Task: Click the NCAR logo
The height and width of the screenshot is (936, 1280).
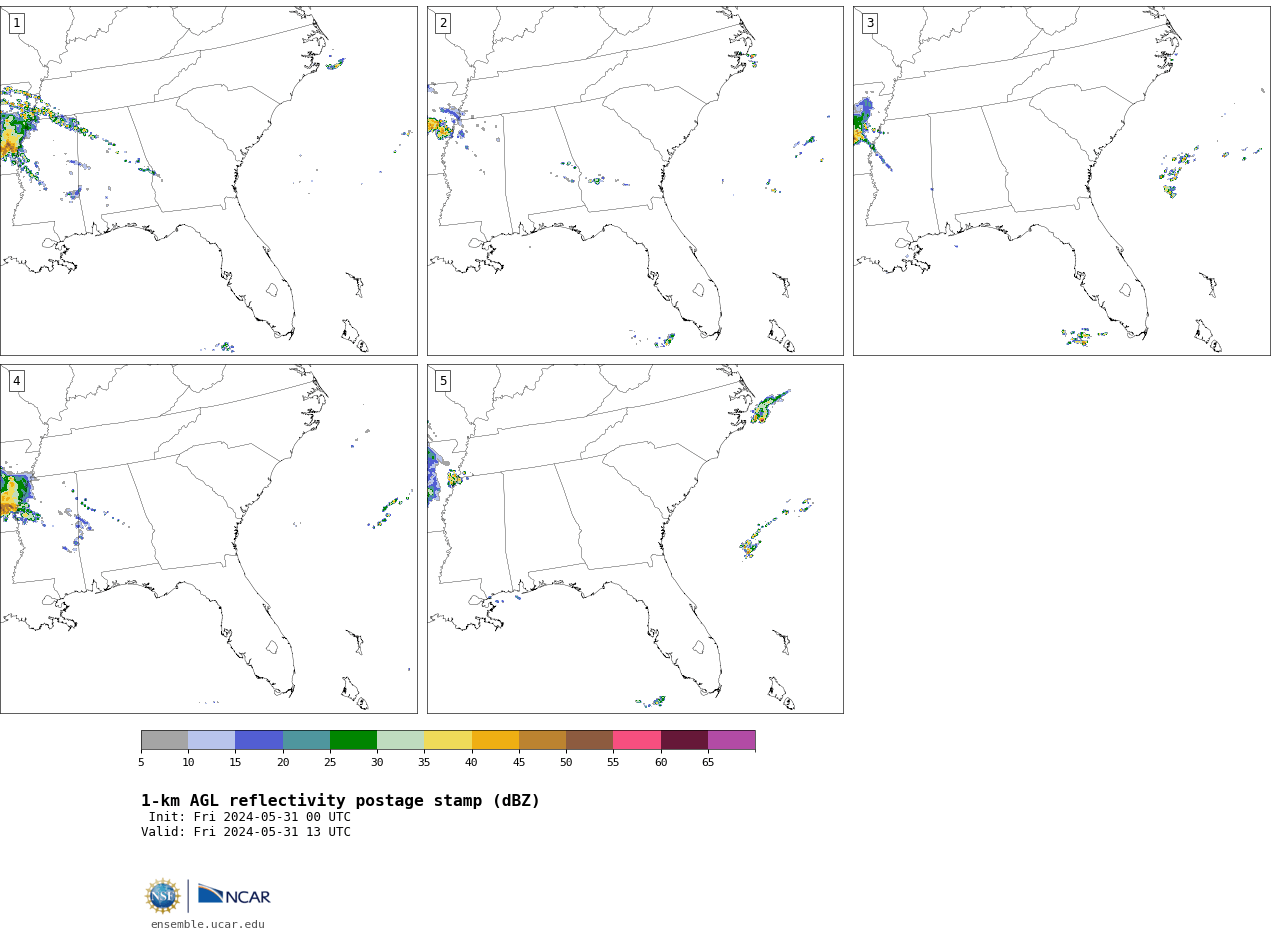Action: pos(234,895)
